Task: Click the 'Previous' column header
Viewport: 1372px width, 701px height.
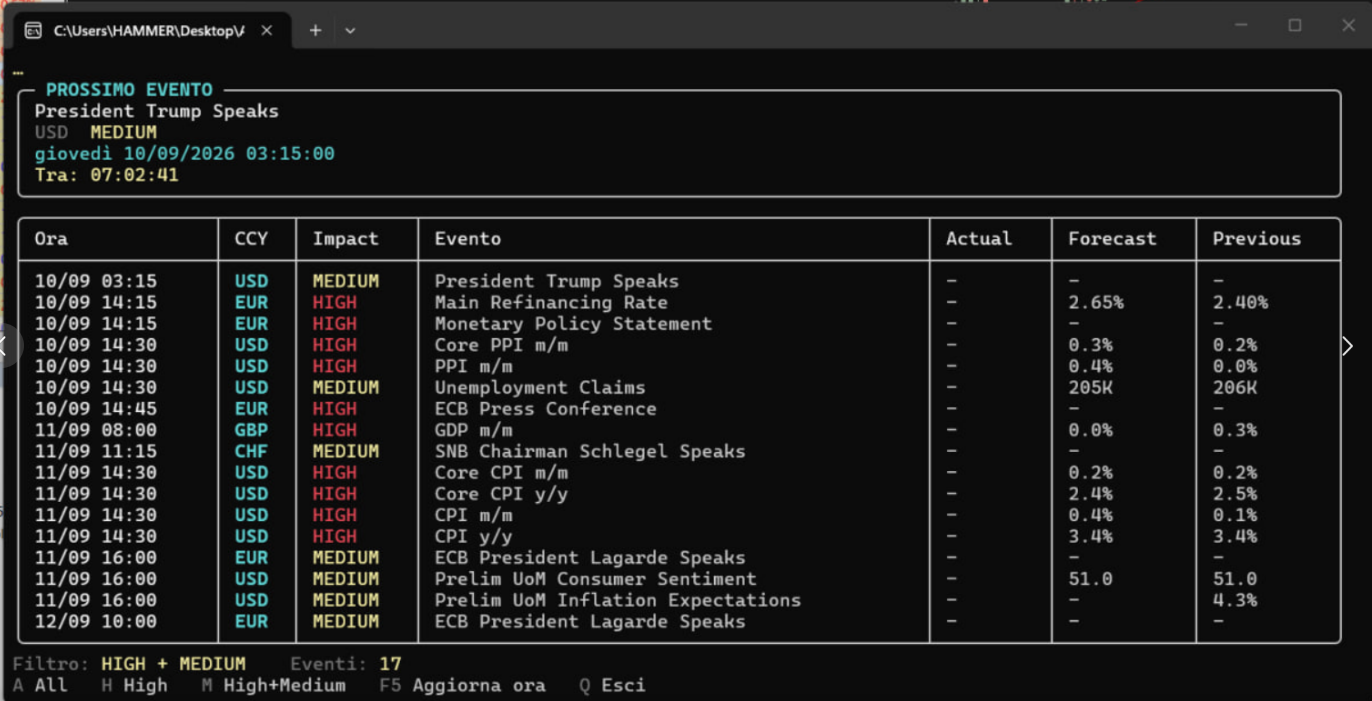Action: point(1257,239)
